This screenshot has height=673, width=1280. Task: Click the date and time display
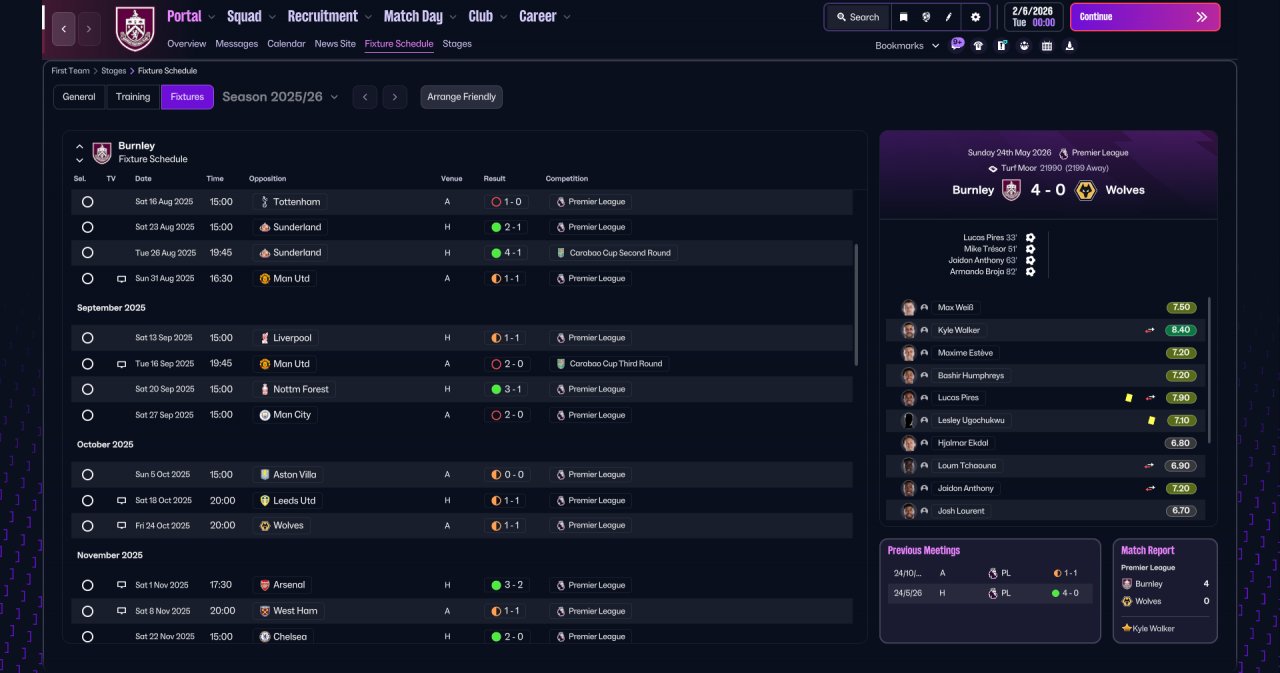pyautogui.click(x=1032, y=17)
